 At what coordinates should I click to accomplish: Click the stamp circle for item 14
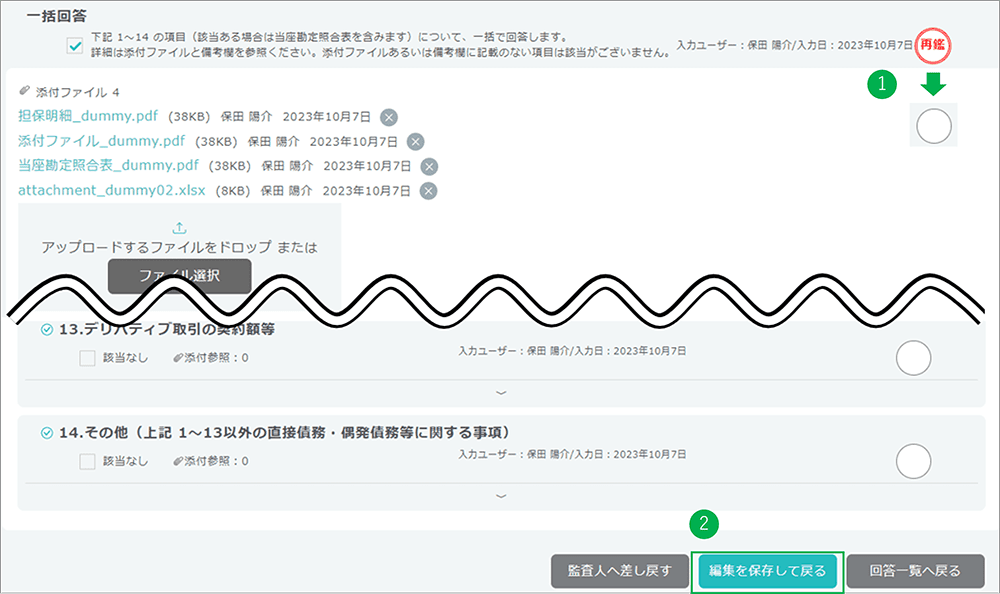coord(914,461)
